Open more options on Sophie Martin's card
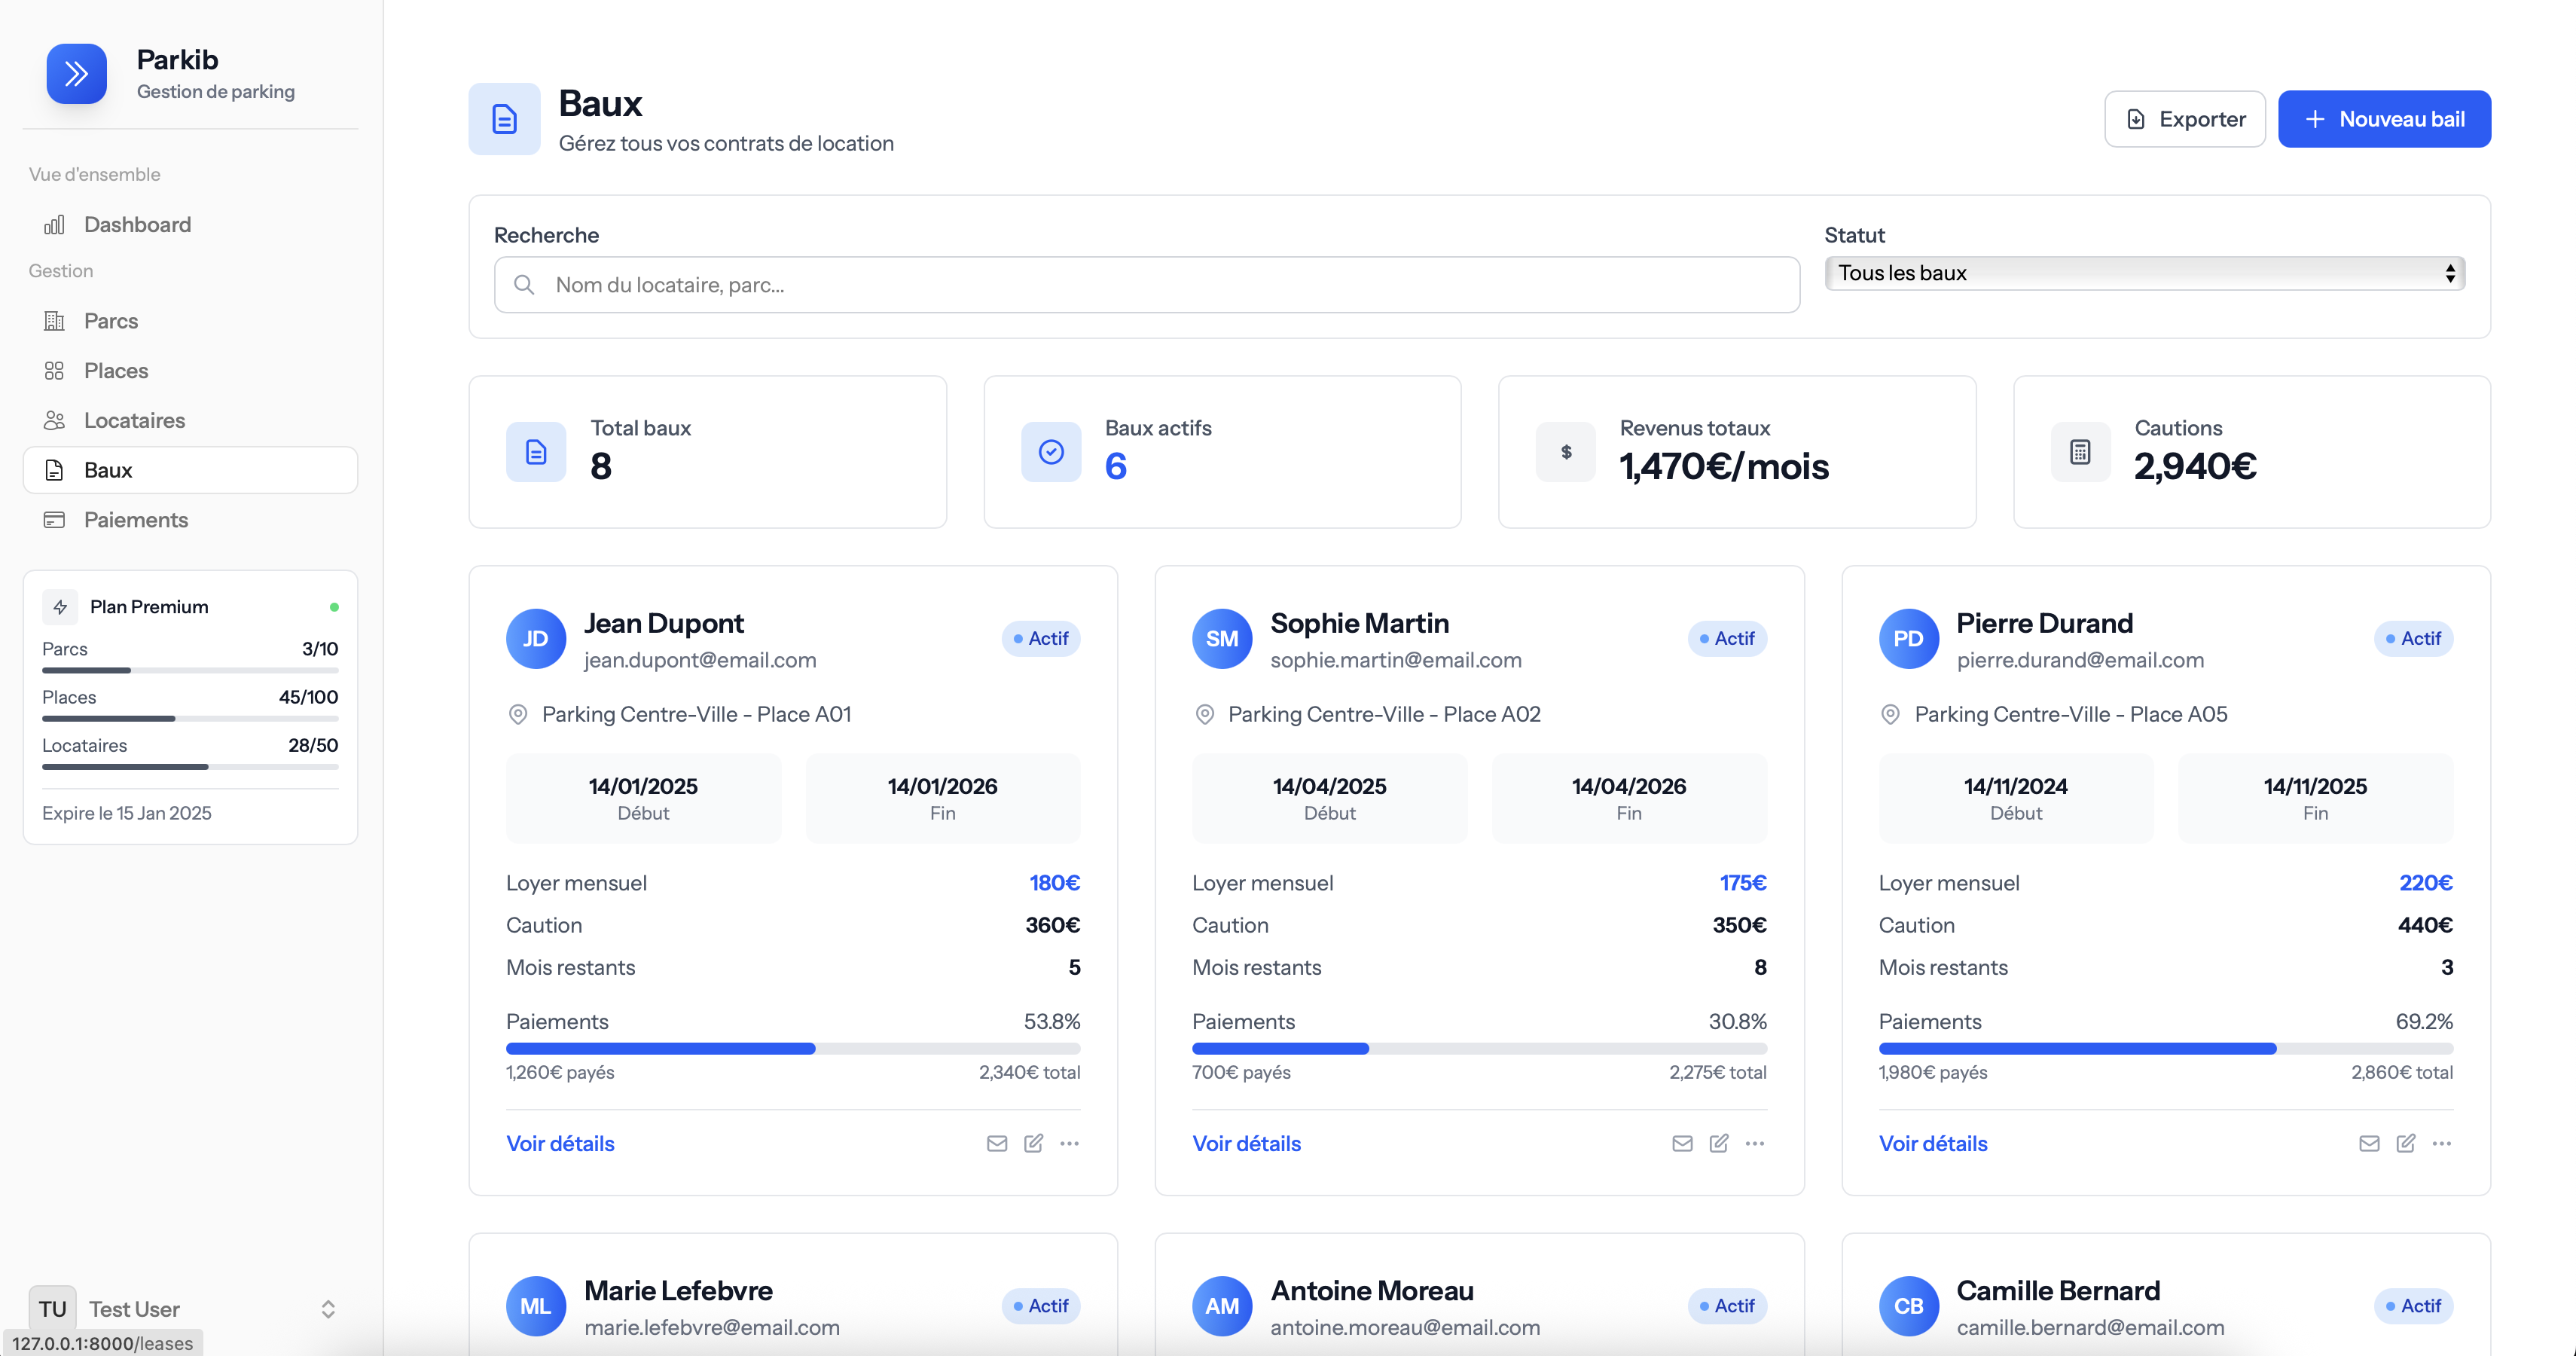Screen dimensions: 2576x1356 pyautogui.click(x=1754, y=1143)
